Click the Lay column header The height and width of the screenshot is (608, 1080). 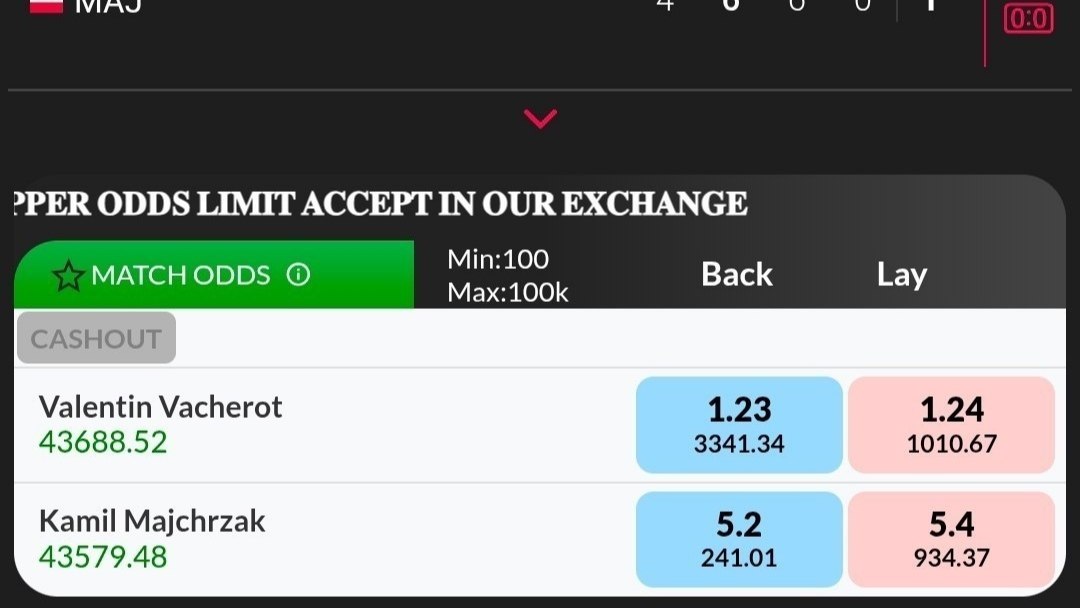click(x=902, y=275)
